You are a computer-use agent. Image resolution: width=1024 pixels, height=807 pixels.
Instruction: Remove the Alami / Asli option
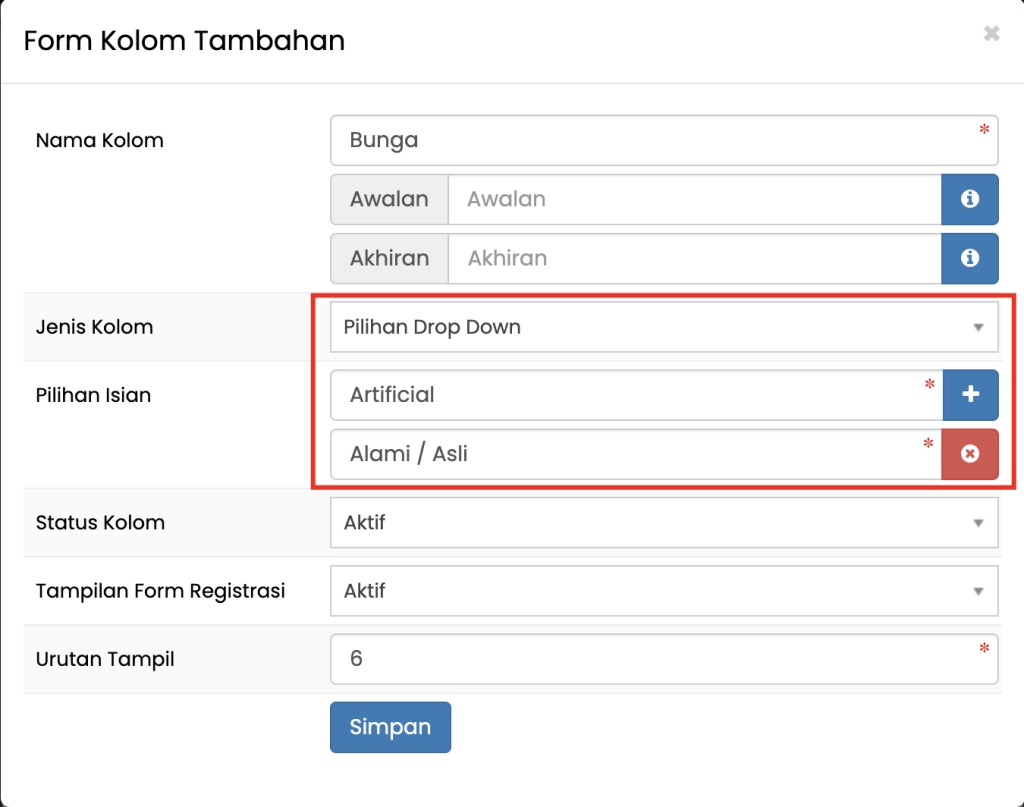[969, 454]
